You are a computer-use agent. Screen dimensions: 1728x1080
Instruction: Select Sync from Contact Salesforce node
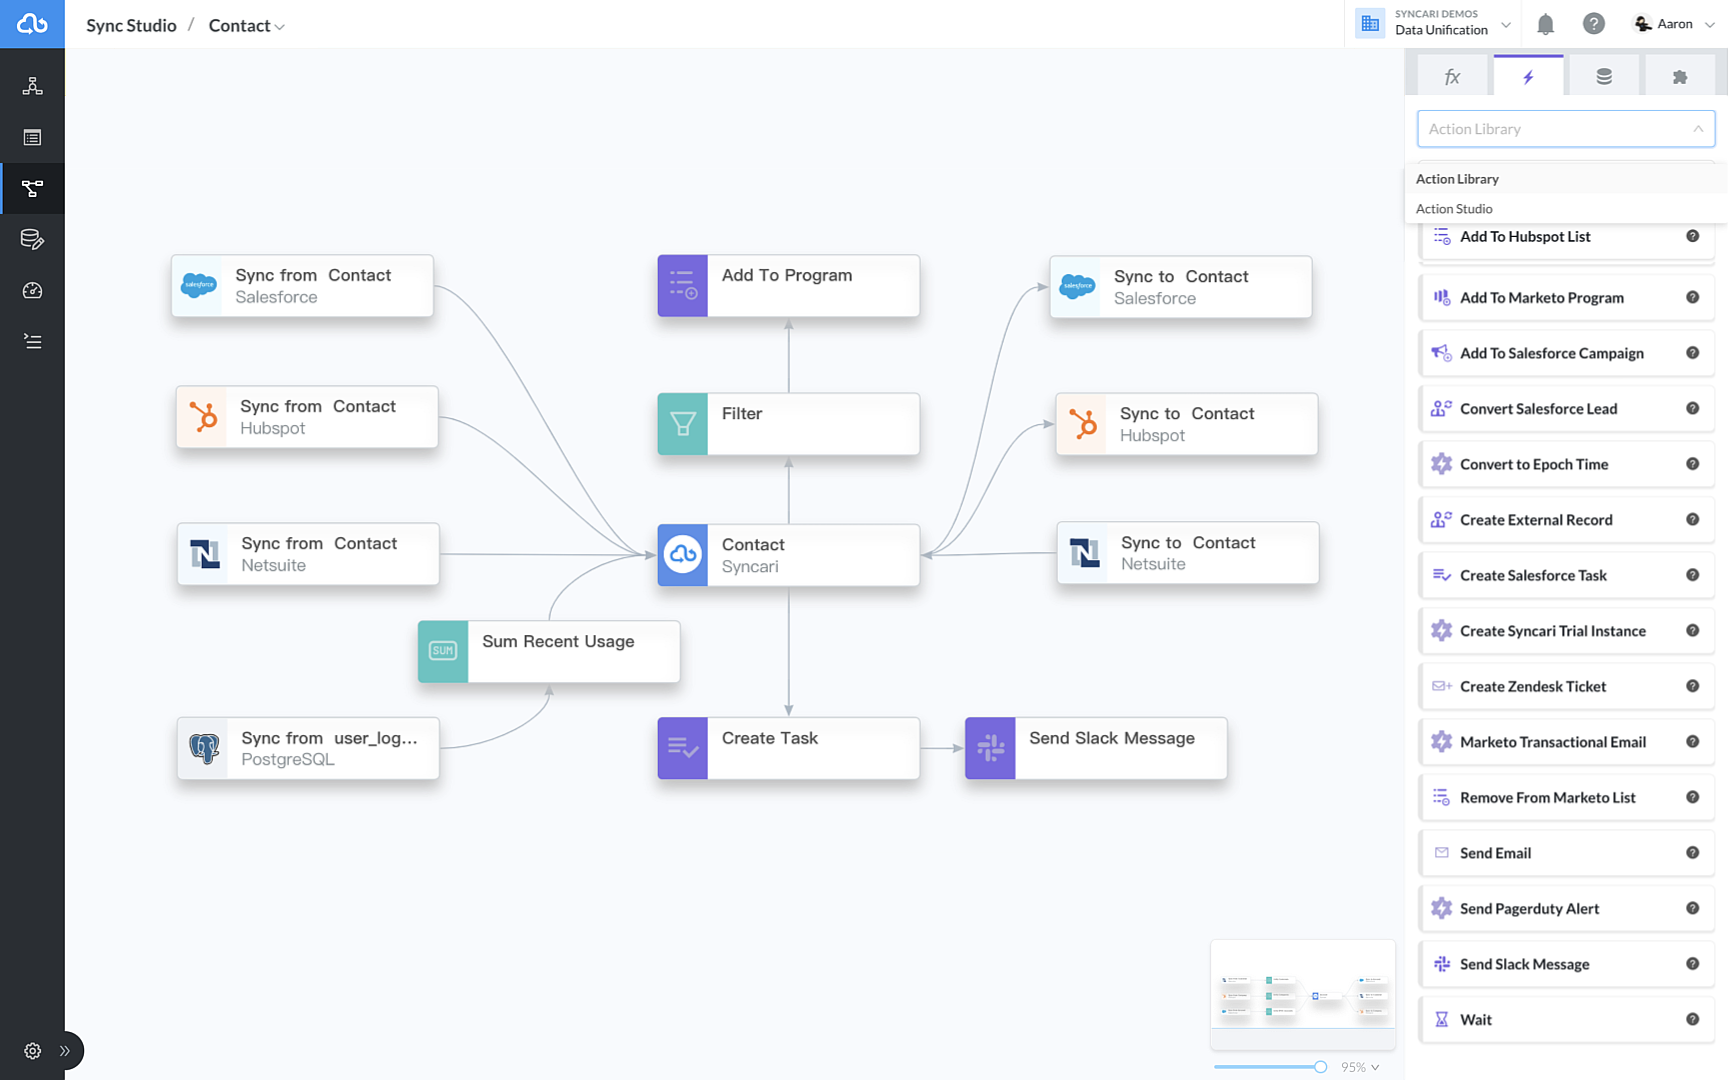[x=302, y=286]
